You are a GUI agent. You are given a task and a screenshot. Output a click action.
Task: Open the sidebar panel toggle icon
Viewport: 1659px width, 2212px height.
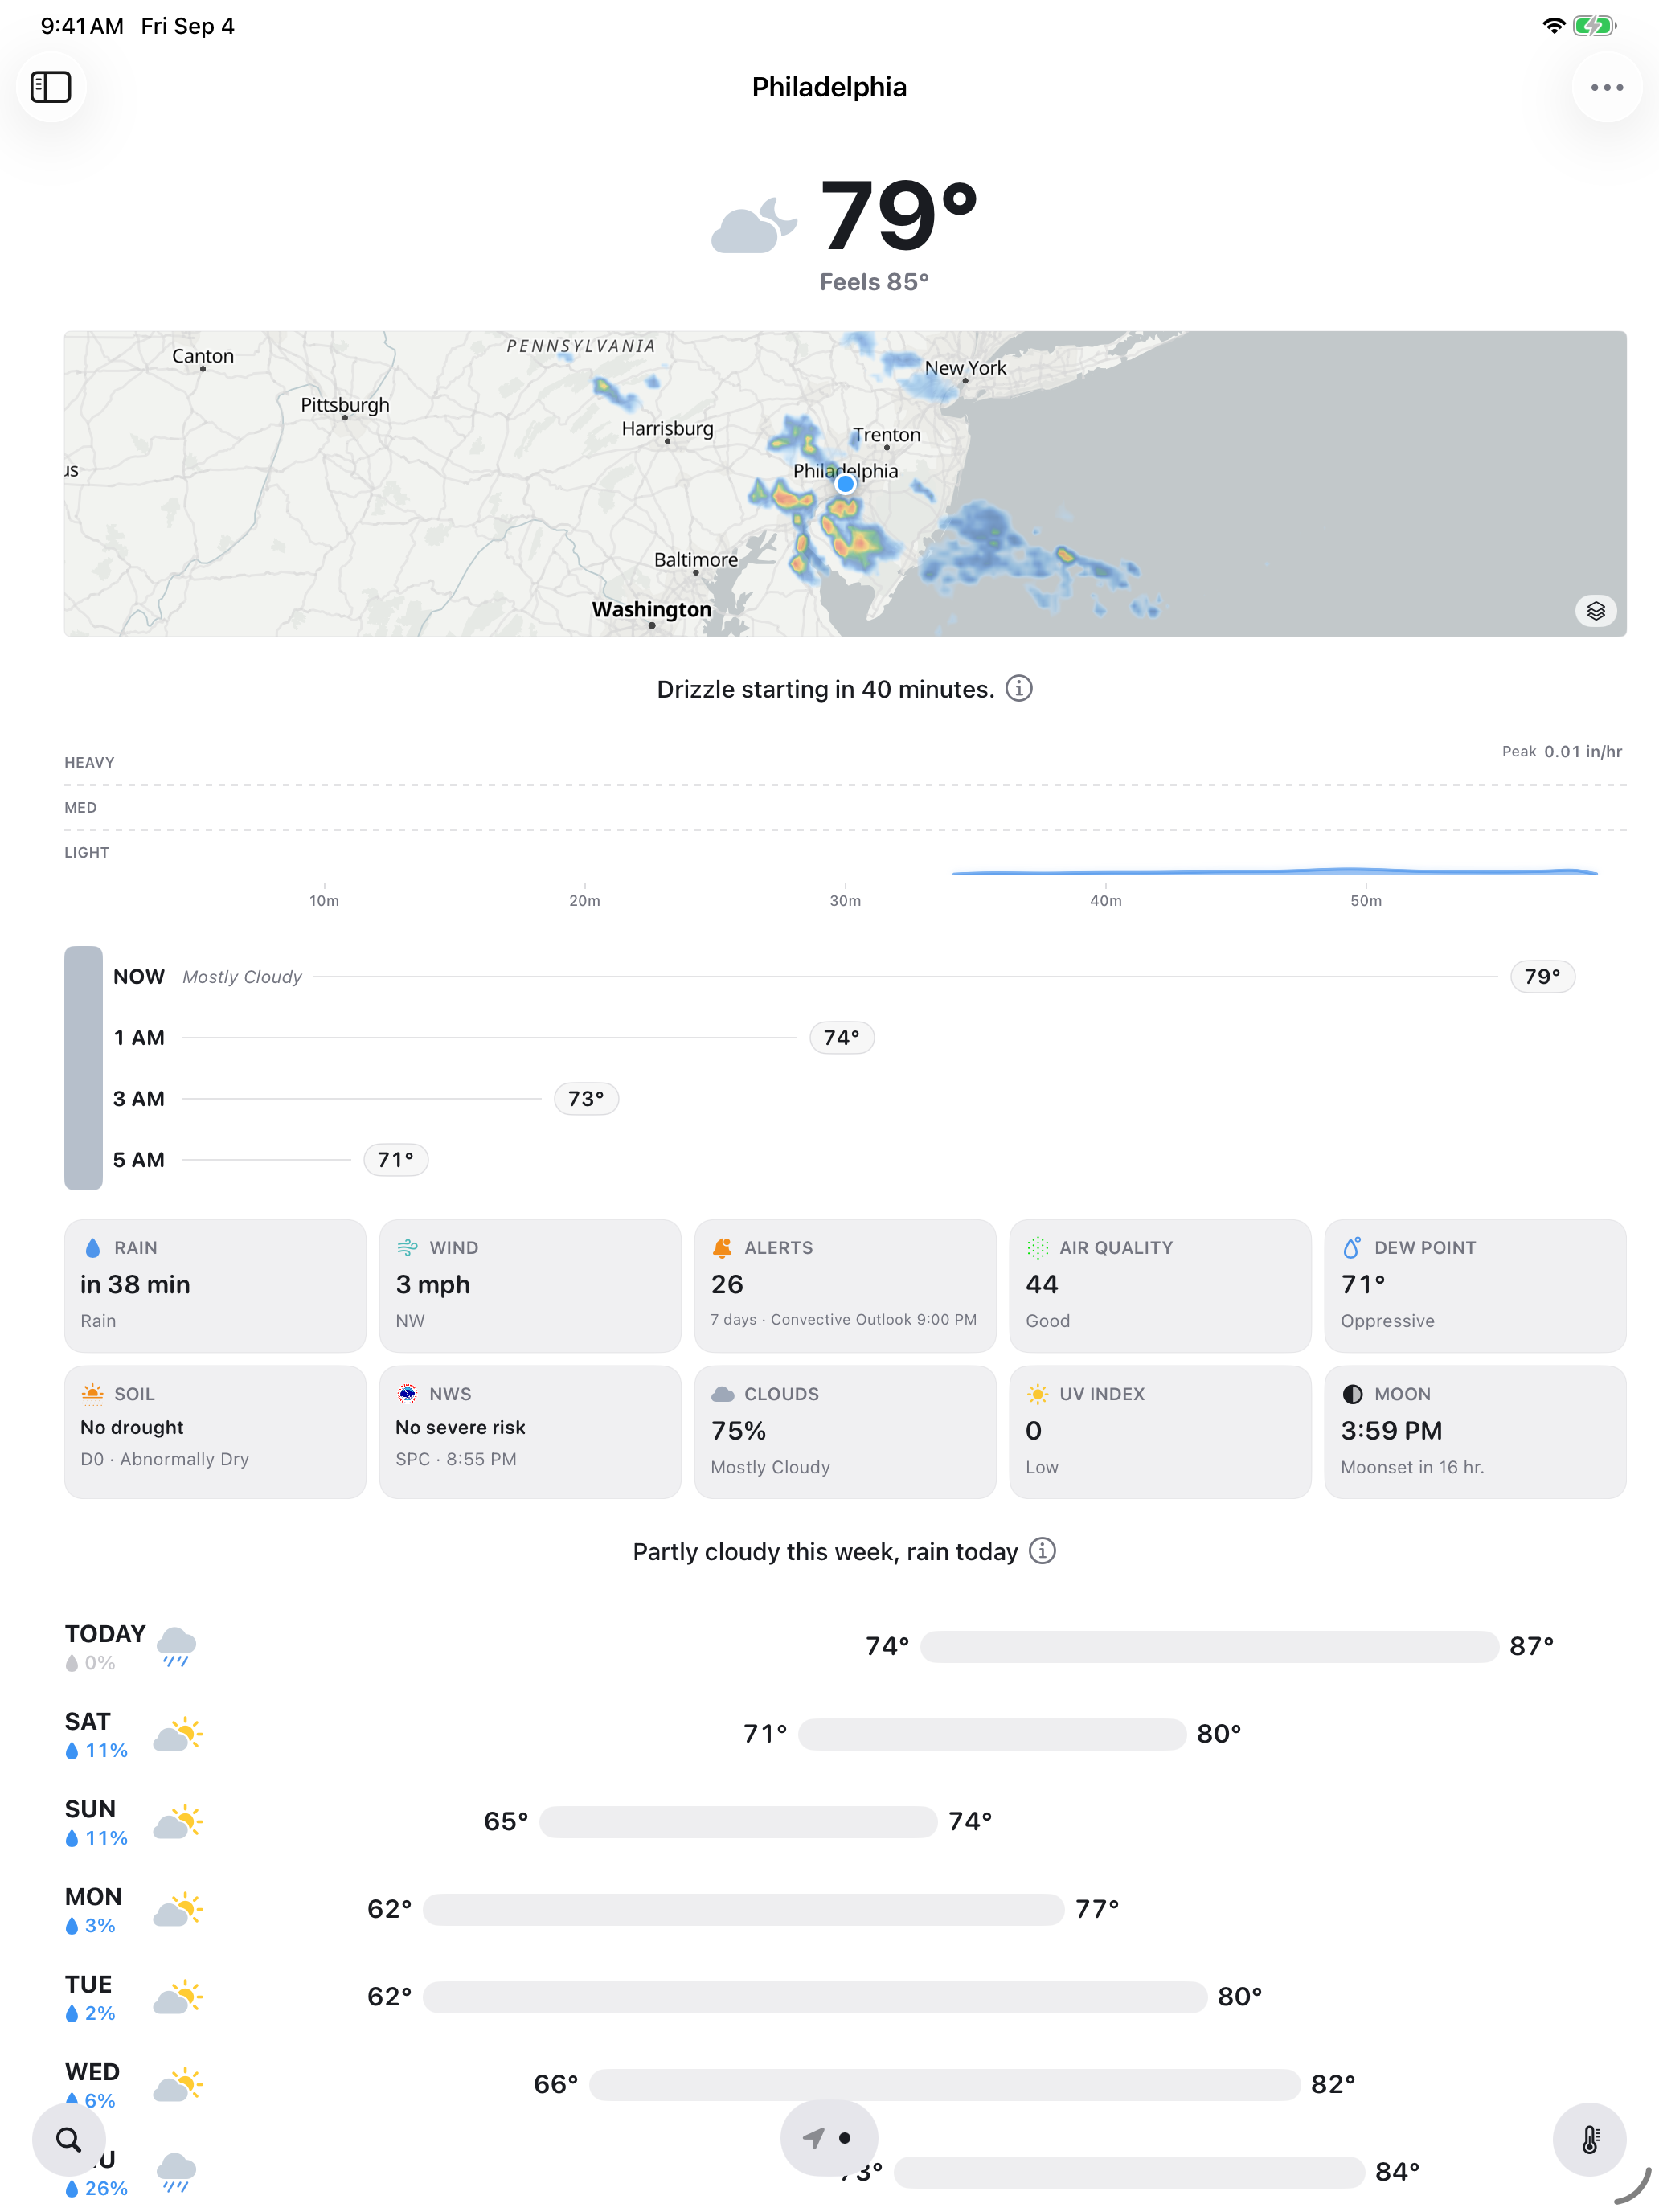(51, 87)
